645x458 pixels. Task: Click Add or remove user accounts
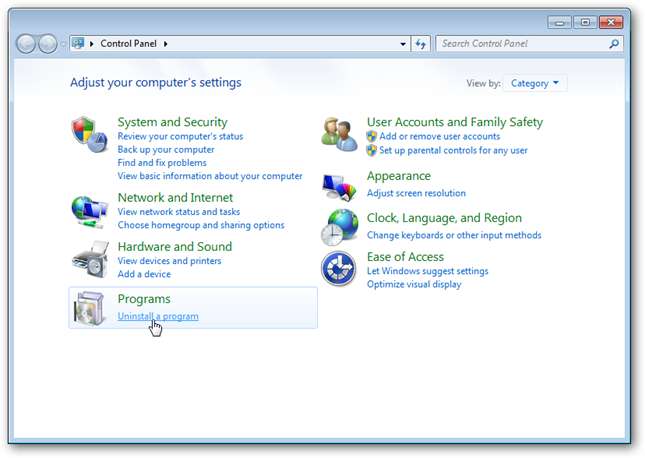pos(439,136)
